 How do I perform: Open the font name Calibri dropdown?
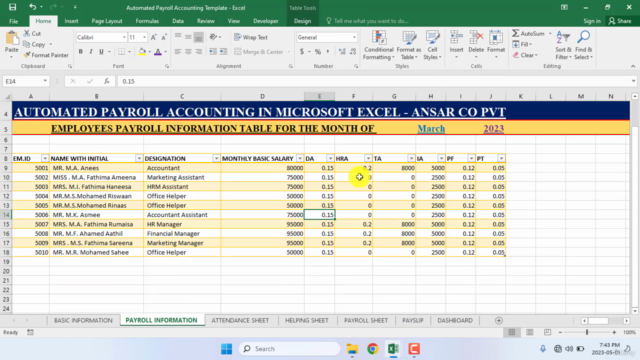click(124, 37)
